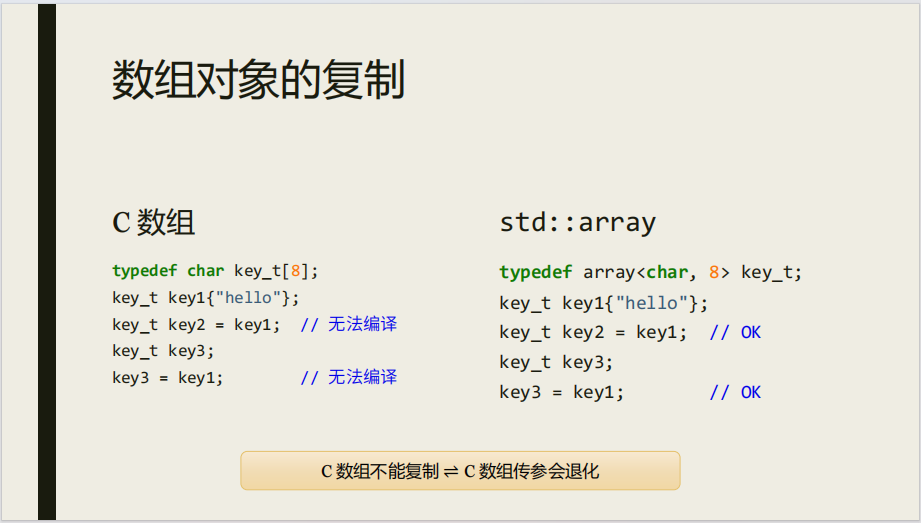Click the key_t key3; line under C 数组
This screenshot has height=523, width=921.
(x=163, y=351)
